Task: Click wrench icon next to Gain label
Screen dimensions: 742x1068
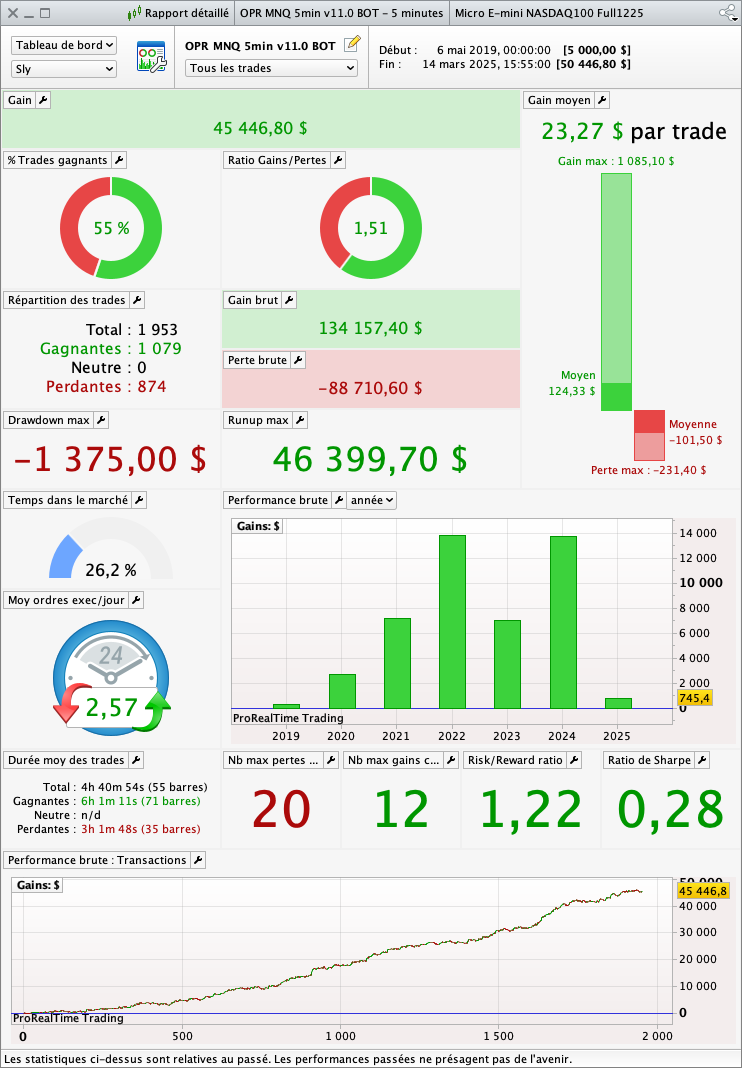Action: click(43, 100)
